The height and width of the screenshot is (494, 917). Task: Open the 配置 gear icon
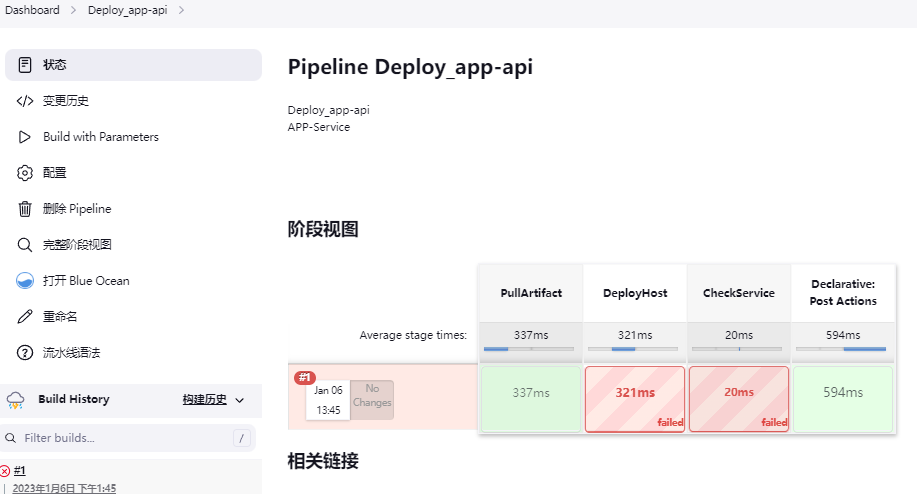point(25,173)
